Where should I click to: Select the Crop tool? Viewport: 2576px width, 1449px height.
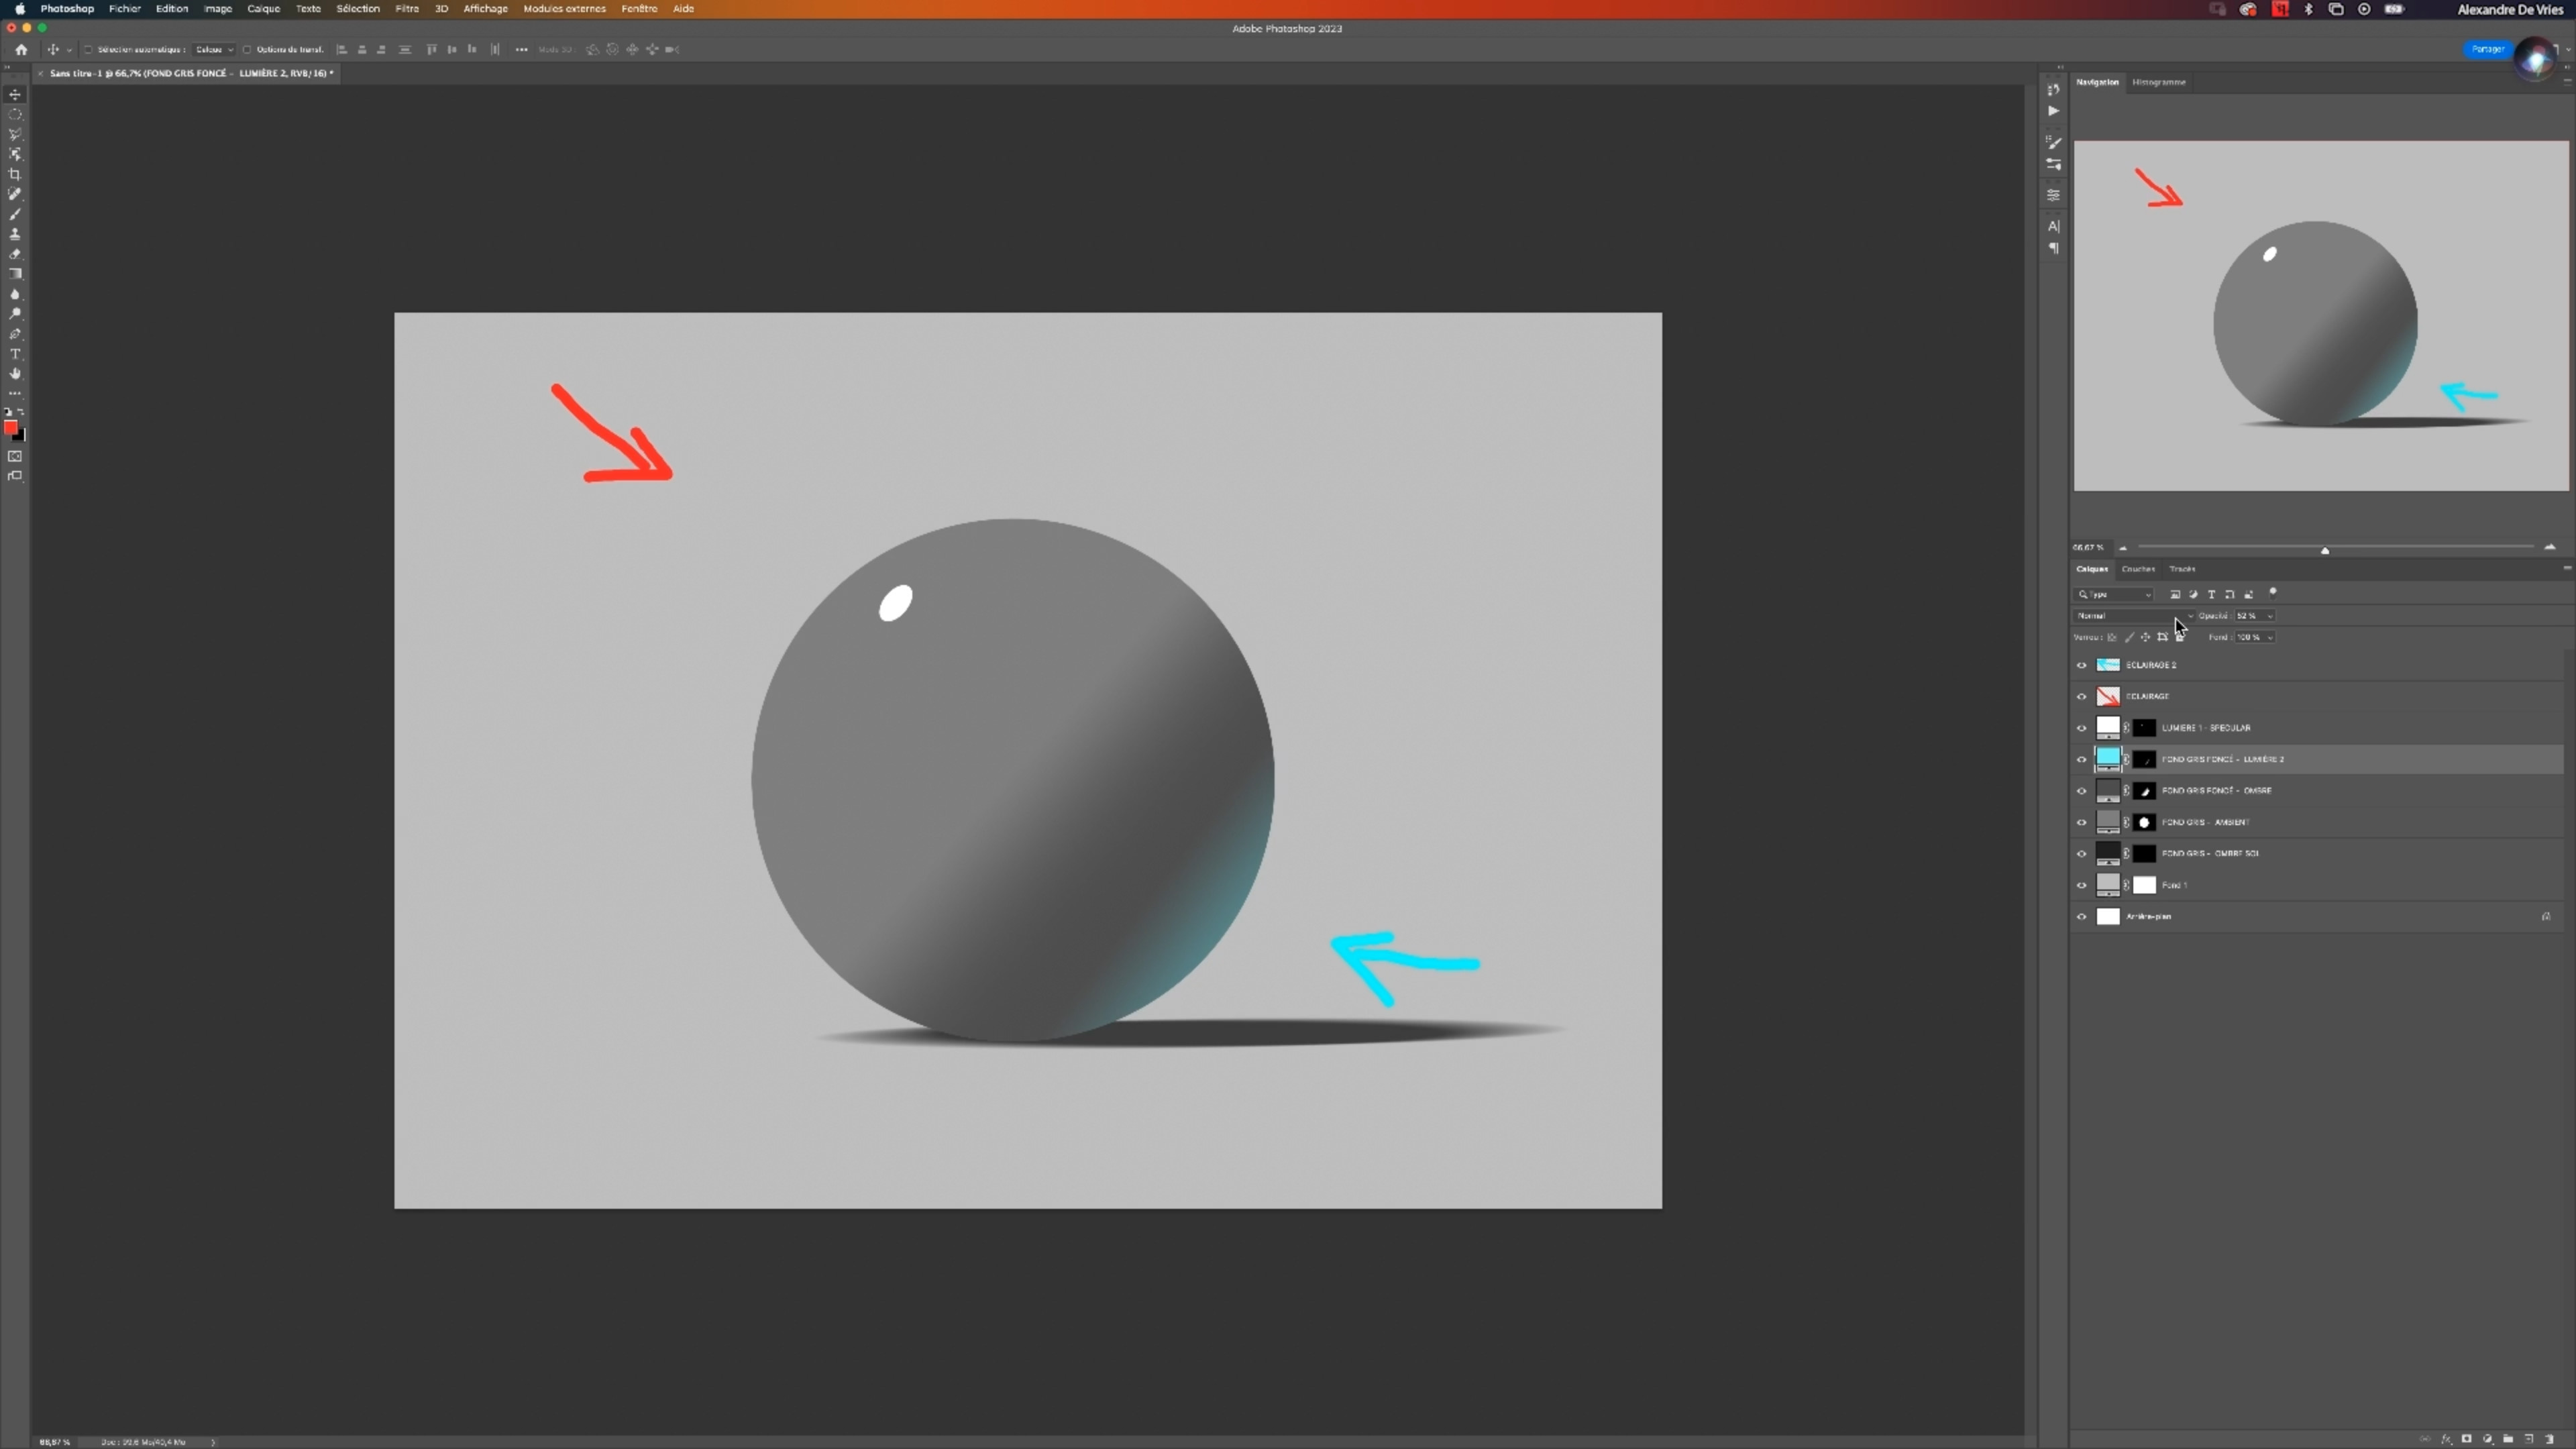(x=15, y=174)
